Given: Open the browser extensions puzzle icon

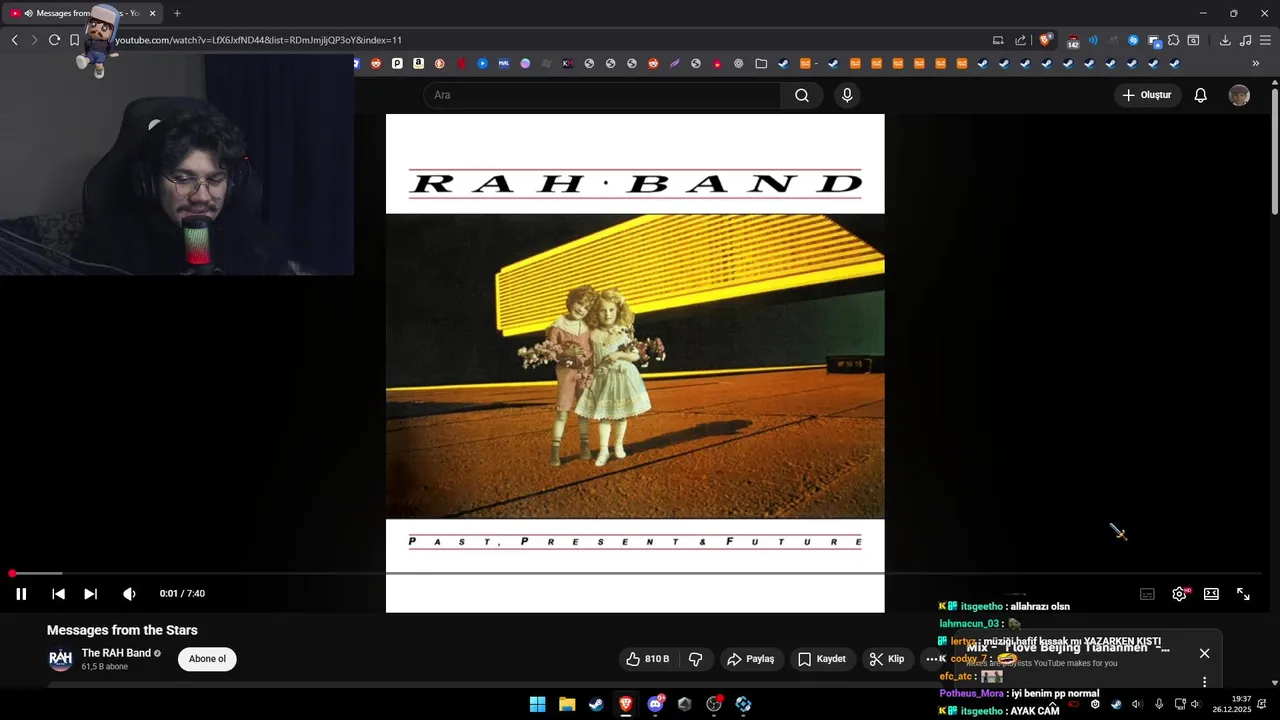Looking at the screenshot, I should click(1174, 40).
